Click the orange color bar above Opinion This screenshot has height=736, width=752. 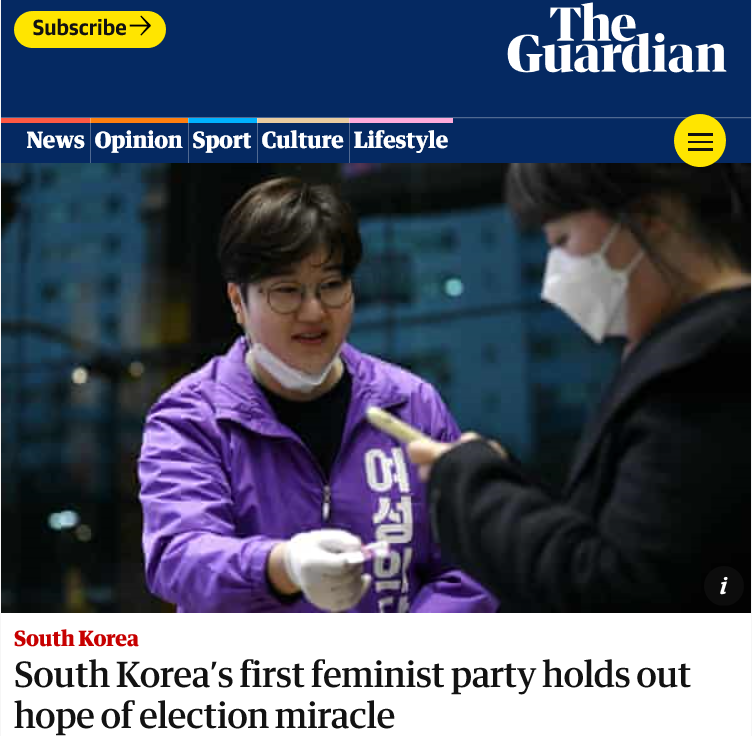click(139, 120)
